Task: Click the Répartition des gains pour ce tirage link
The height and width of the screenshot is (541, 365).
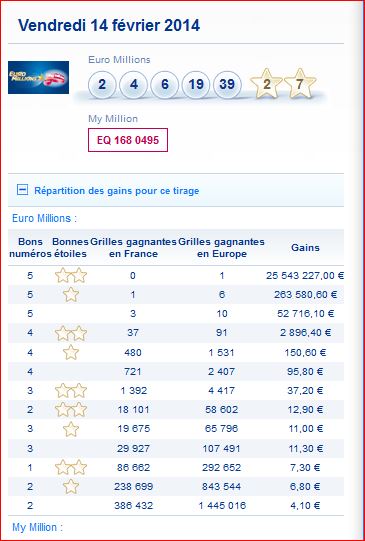Action: pyautogui.click(x=117, y=191)
